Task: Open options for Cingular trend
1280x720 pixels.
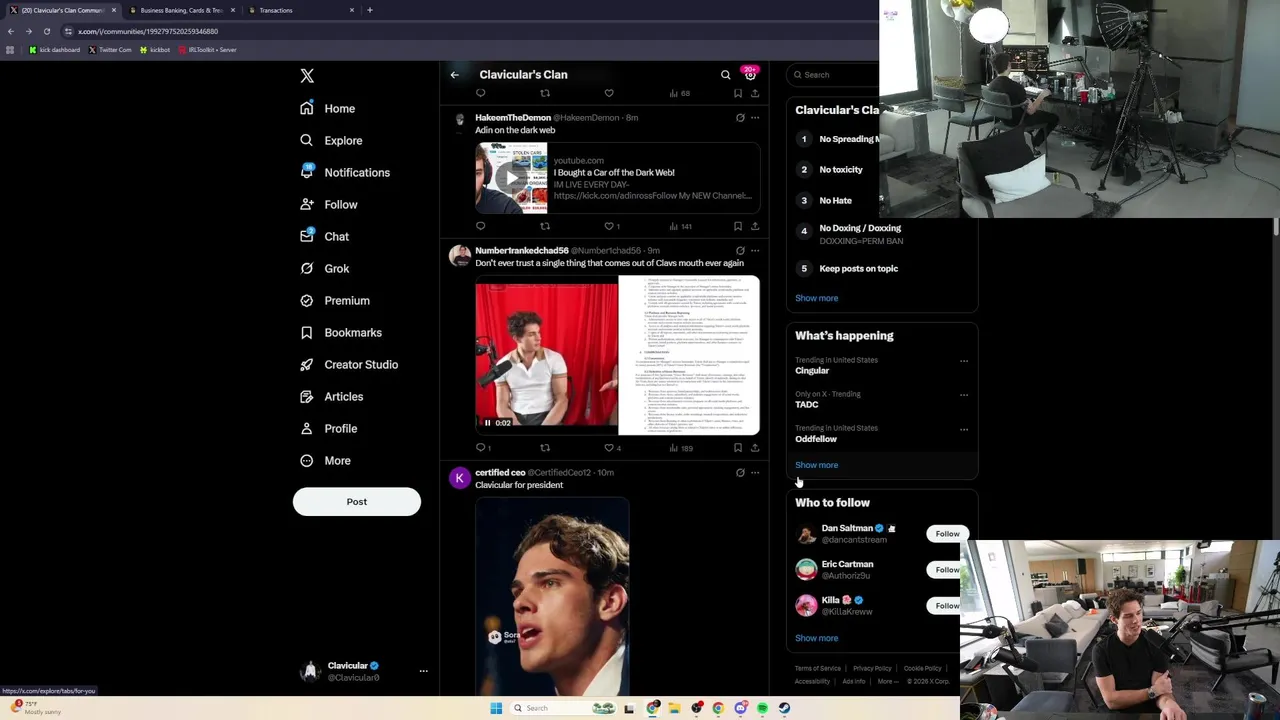Action: (x=964, y=361)
